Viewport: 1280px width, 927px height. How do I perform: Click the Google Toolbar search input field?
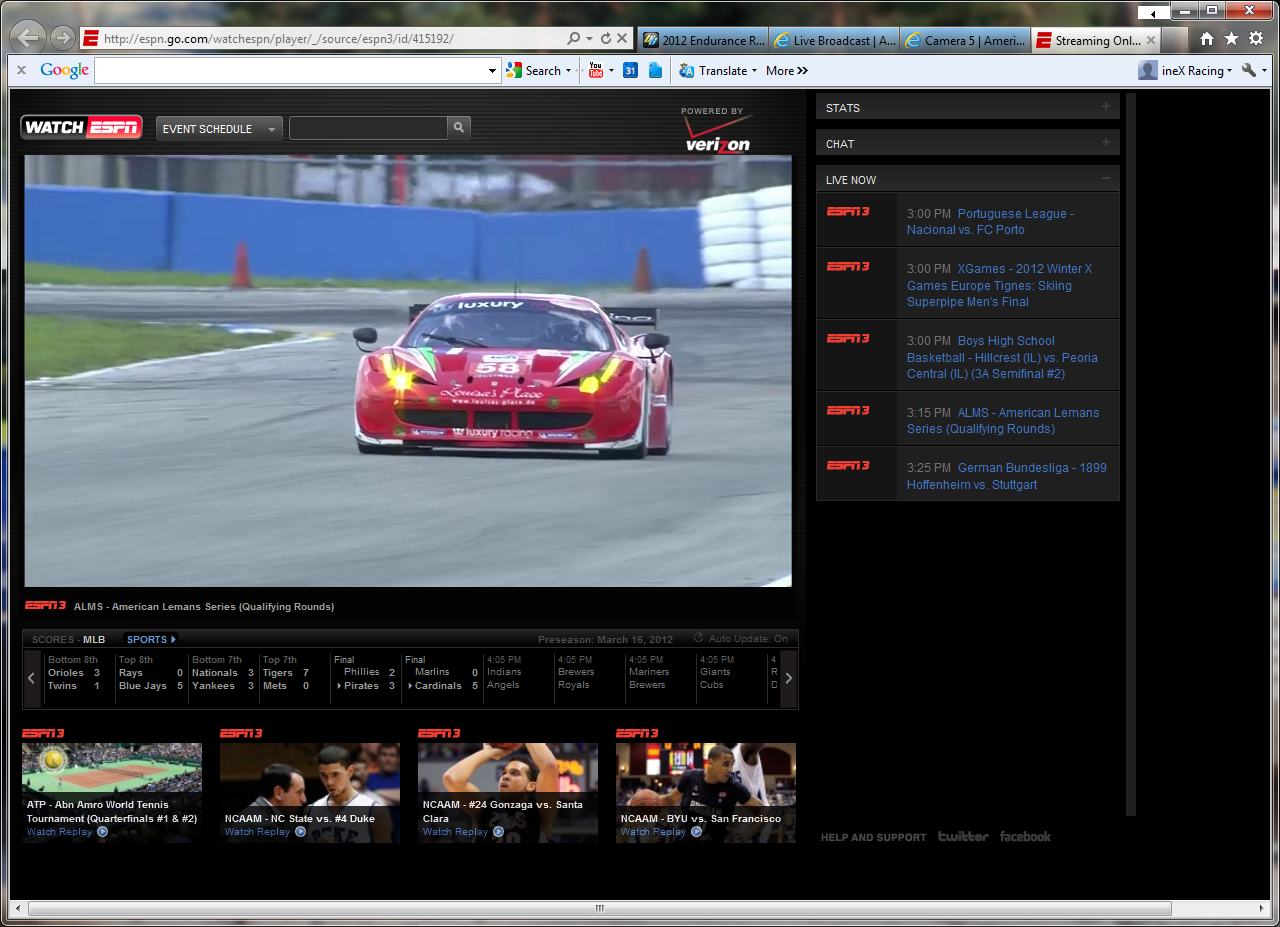(290, 71)
